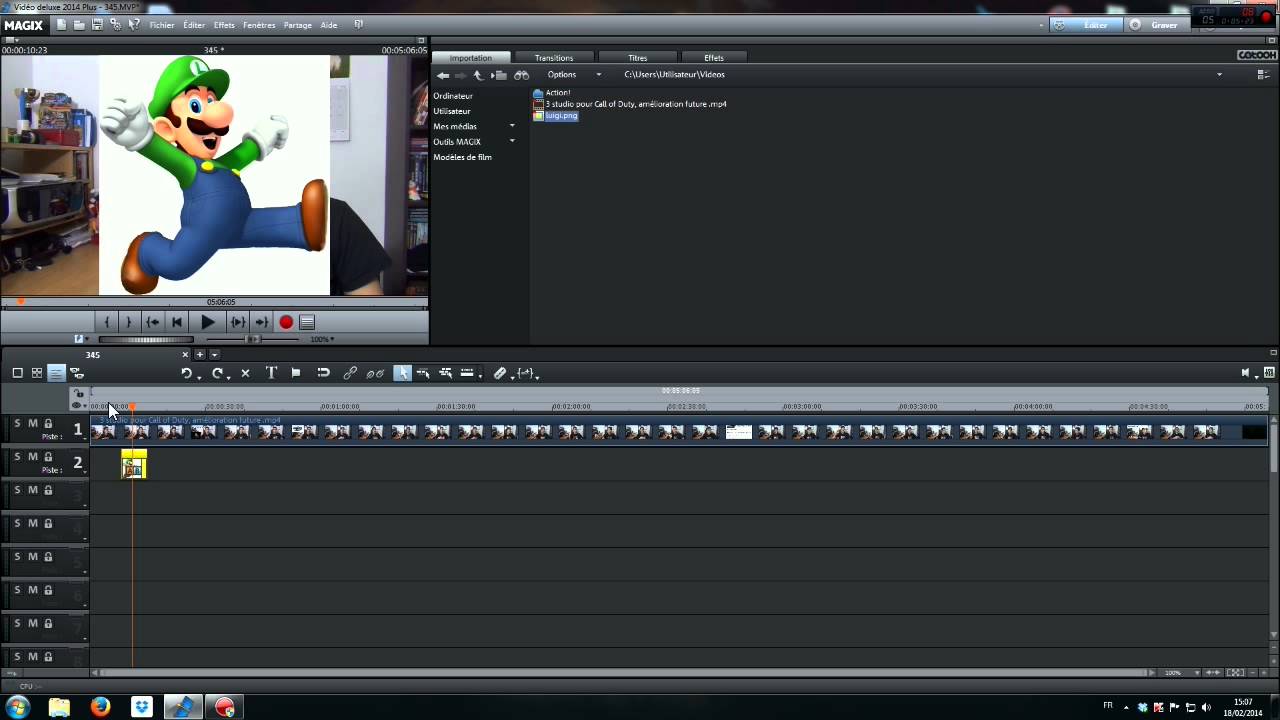Set the range in-point with the brace icon
This screenshot has height=720, width=1280.
click(107, 322)
